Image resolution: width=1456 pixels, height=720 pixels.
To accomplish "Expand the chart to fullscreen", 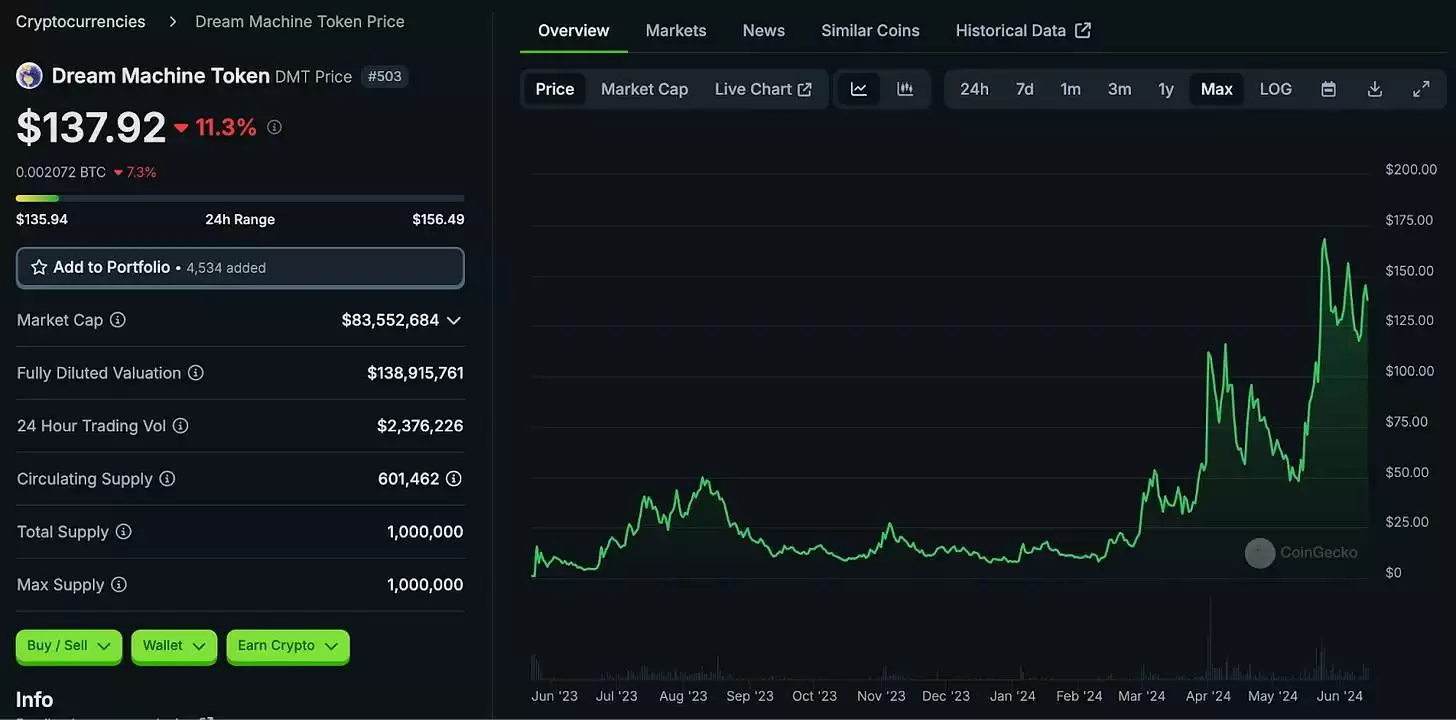I will coord(1421,89).
